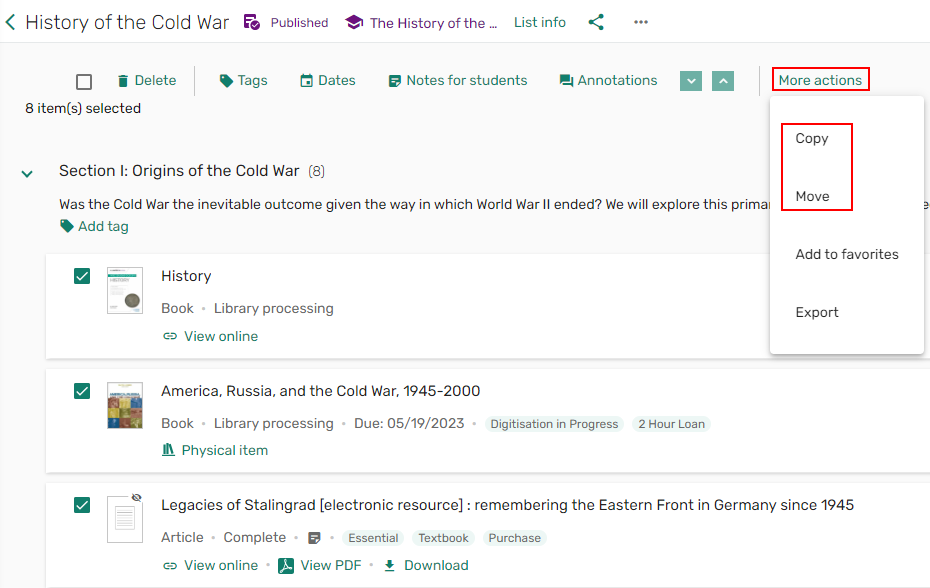
Task: Click the Digitisation in Progress tag
Action: click(x=554, y=424)
